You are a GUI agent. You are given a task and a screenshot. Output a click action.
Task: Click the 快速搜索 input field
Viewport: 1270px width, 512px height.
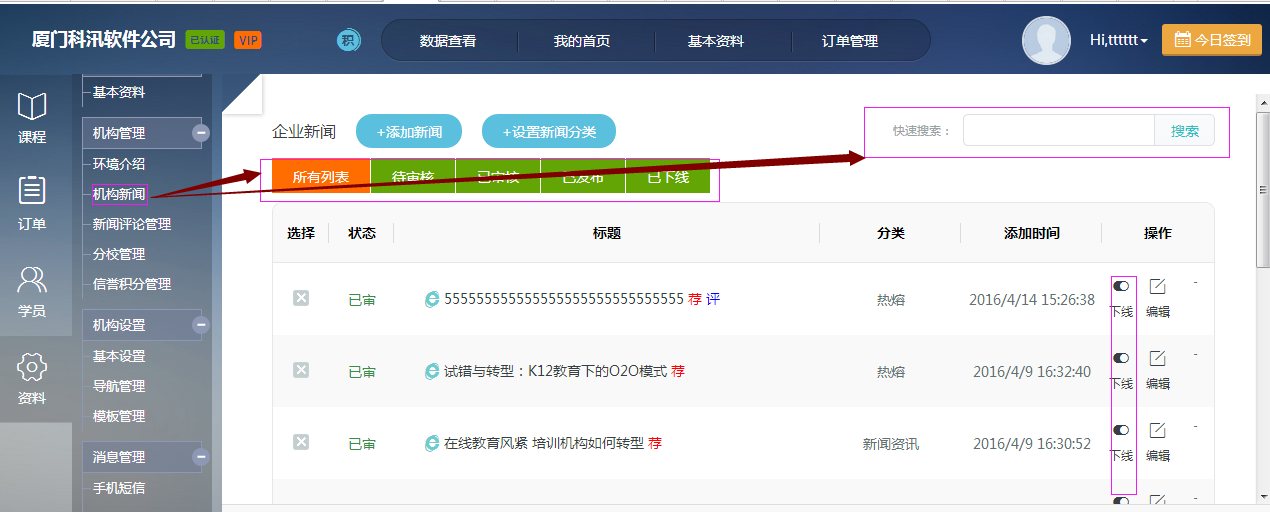click(x=1059, y=131)
